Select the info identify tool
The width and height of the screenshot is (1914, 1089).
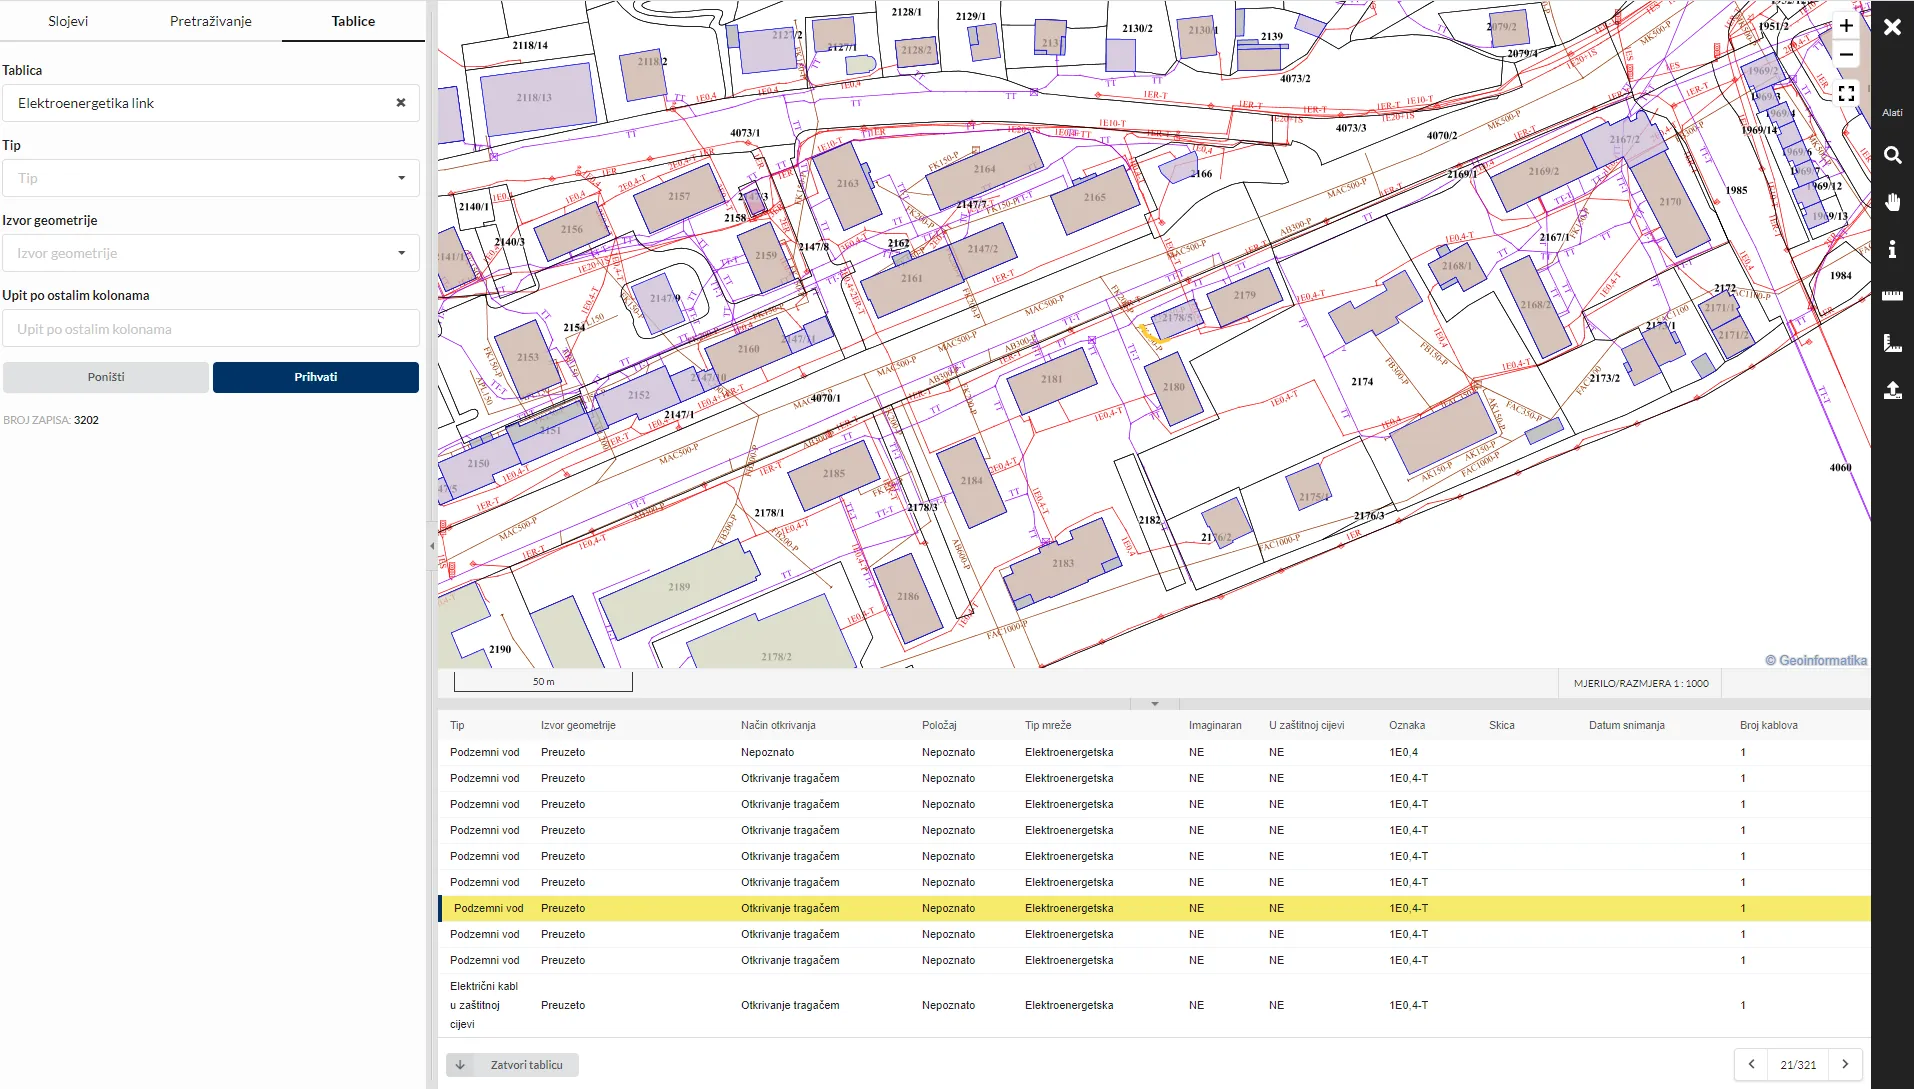coord(1892,249)
